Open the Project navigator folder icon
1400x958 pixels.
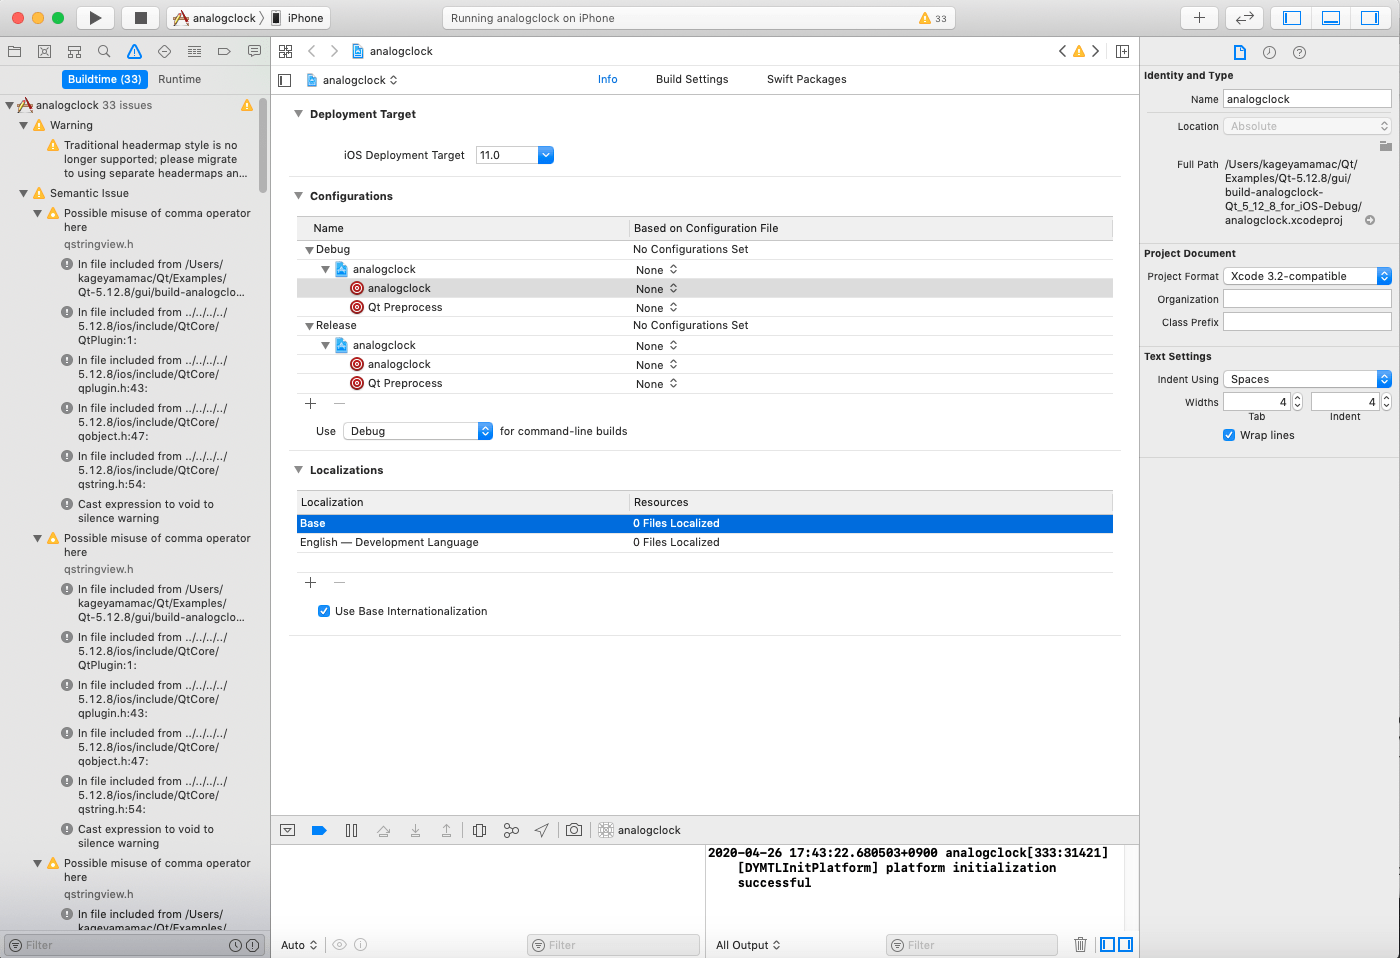(15, 51)
